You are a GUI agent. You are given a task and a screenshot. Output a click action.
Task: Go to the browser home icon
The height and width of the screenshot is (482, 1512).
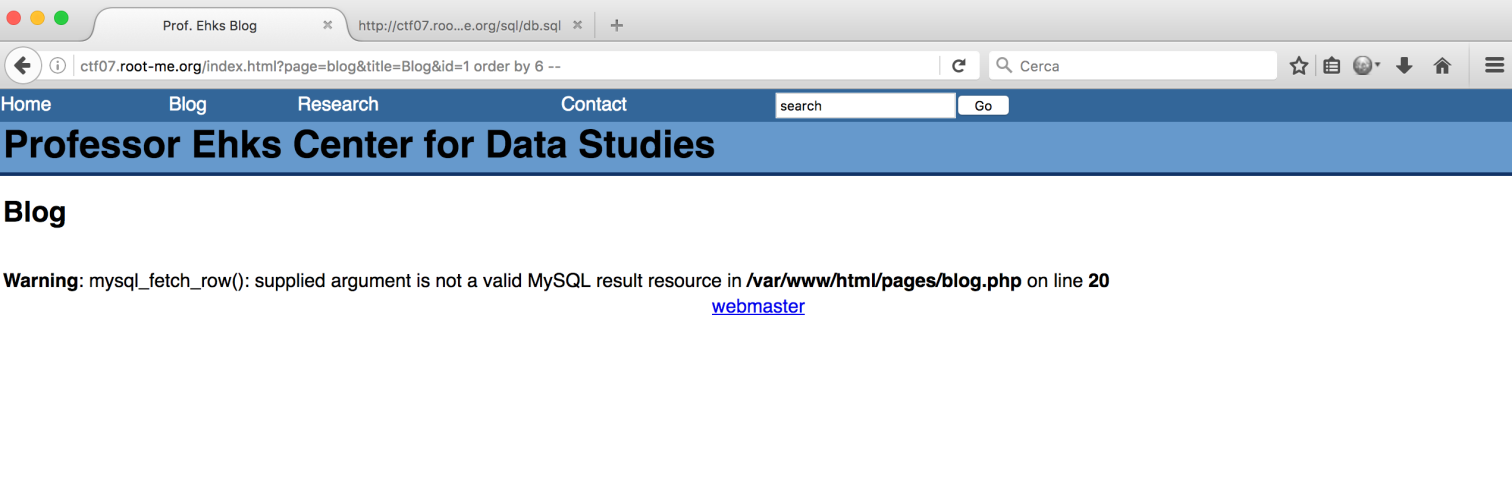click(x=1442, y=66)
